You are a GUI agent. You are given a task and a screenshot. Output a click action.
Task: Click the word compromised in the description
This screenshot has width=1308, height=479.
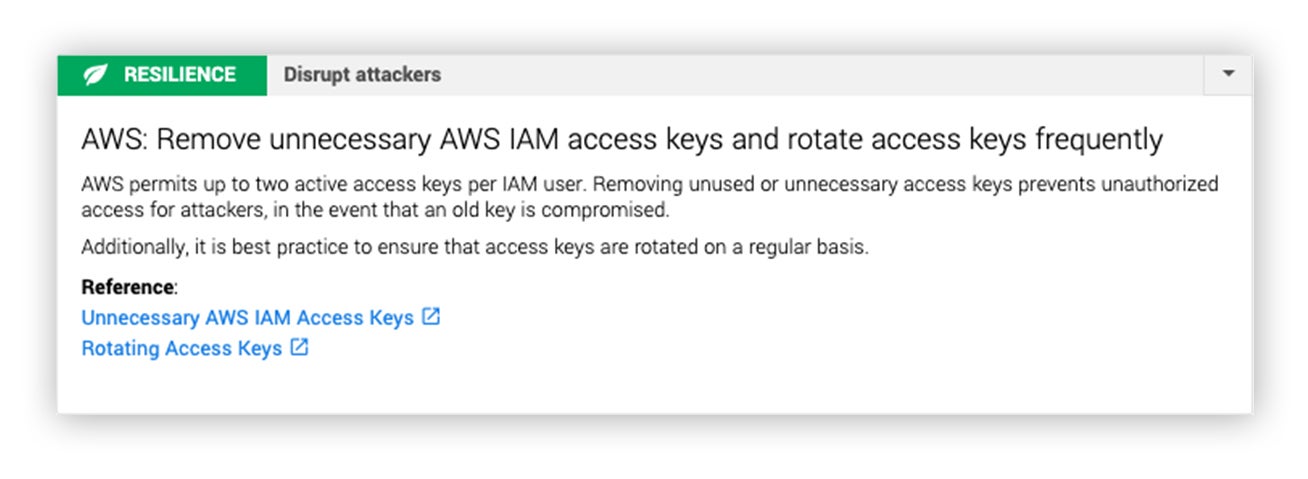(x=614, y=211)
